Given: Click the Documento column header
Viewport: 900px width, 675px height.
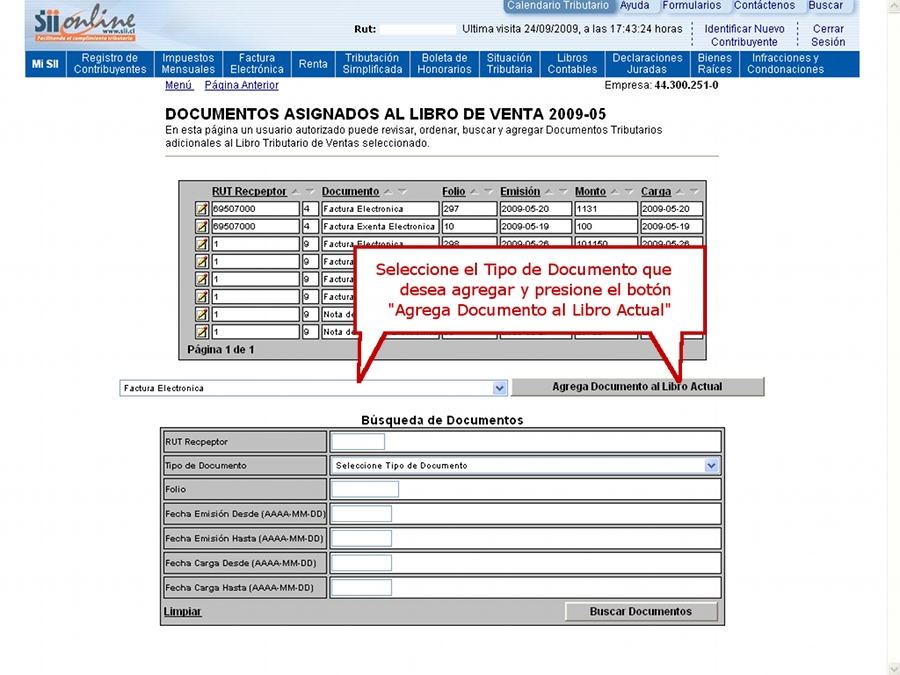Looking at the screenshot, I should (350, 192).
